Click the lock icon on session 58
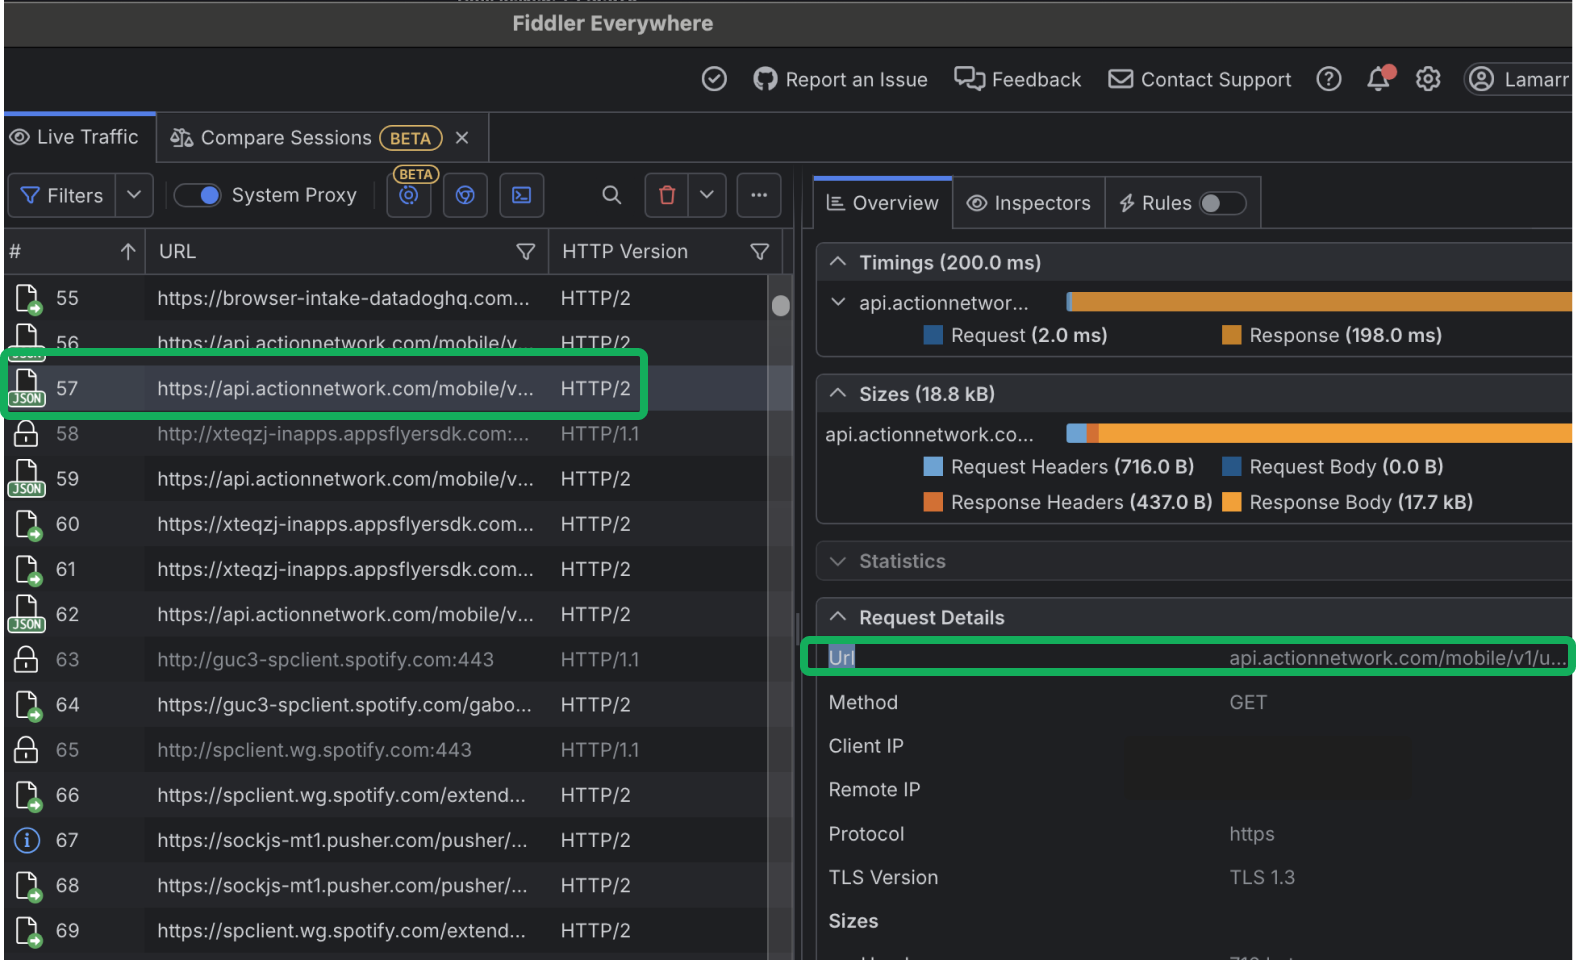Screen dimensions: 1576x960 pyautogui.click(x=27, y=434)
